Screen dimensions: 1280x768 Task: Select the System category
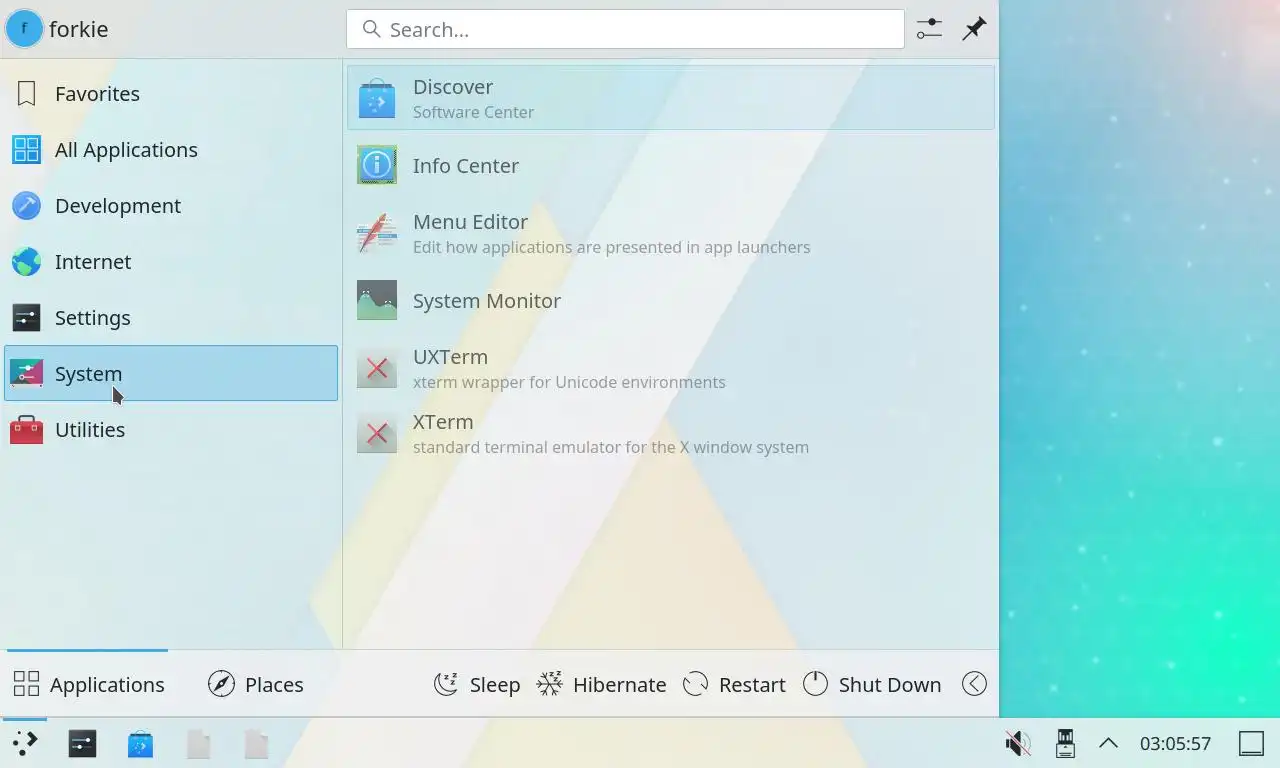[x=171, y=373]
